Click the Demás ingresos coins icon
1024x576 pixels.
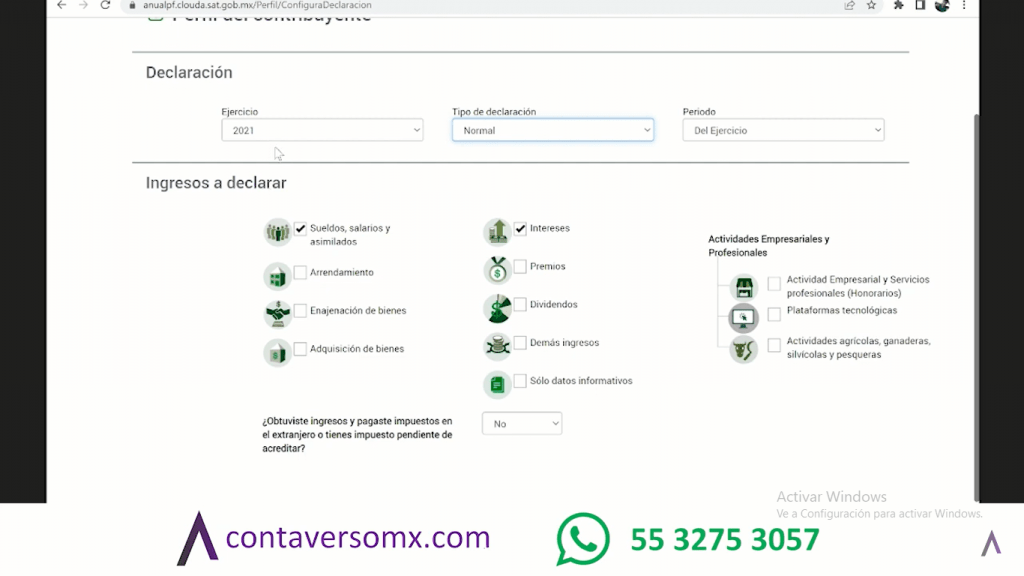[498, 346]
